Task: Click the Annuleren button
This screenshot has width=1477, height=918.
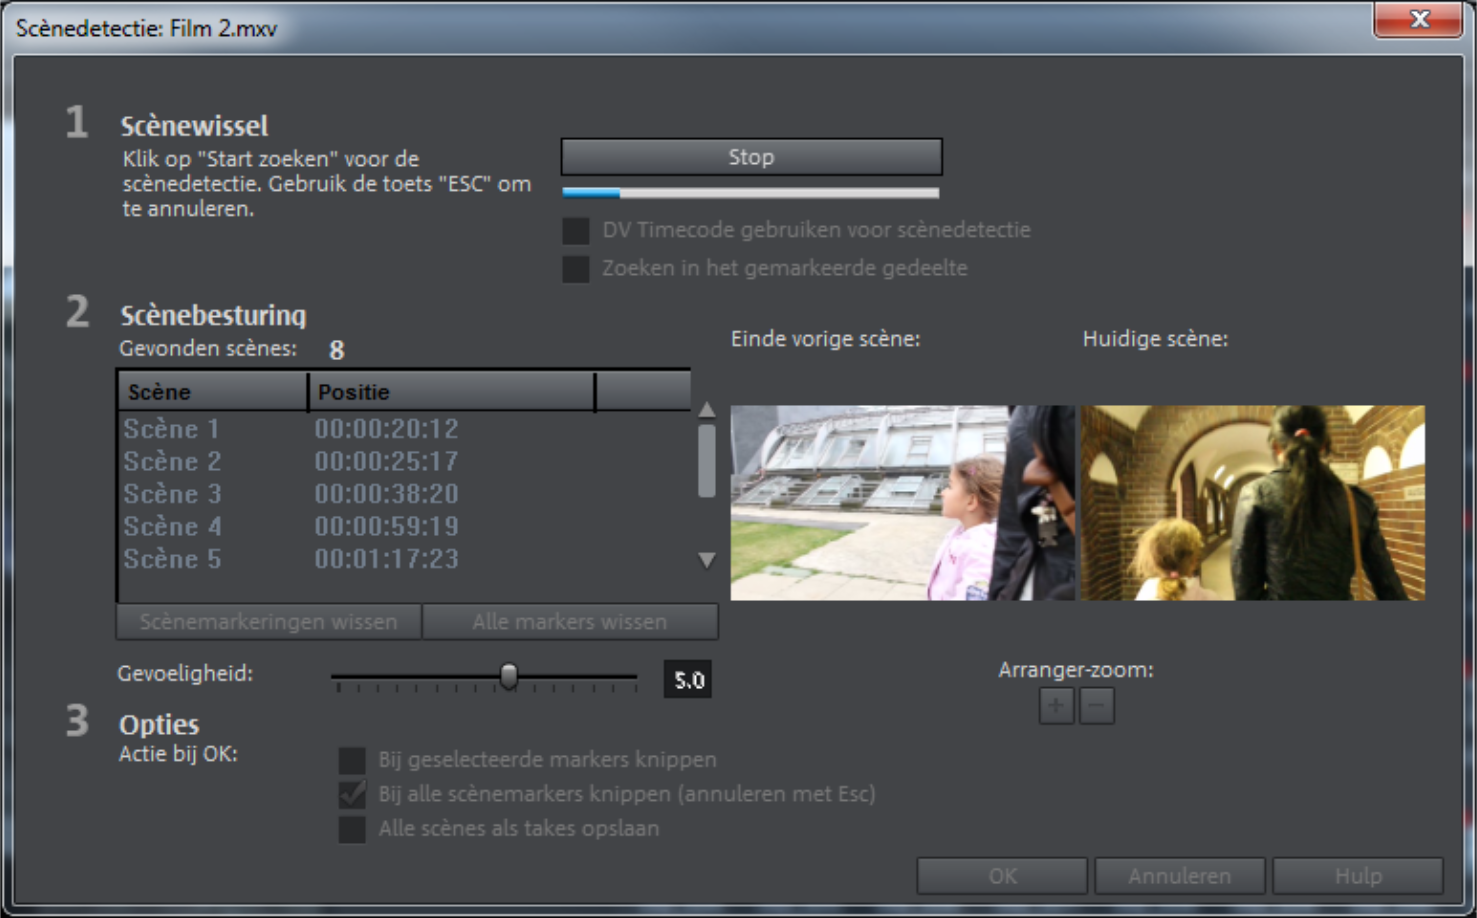Action: 1180,876
